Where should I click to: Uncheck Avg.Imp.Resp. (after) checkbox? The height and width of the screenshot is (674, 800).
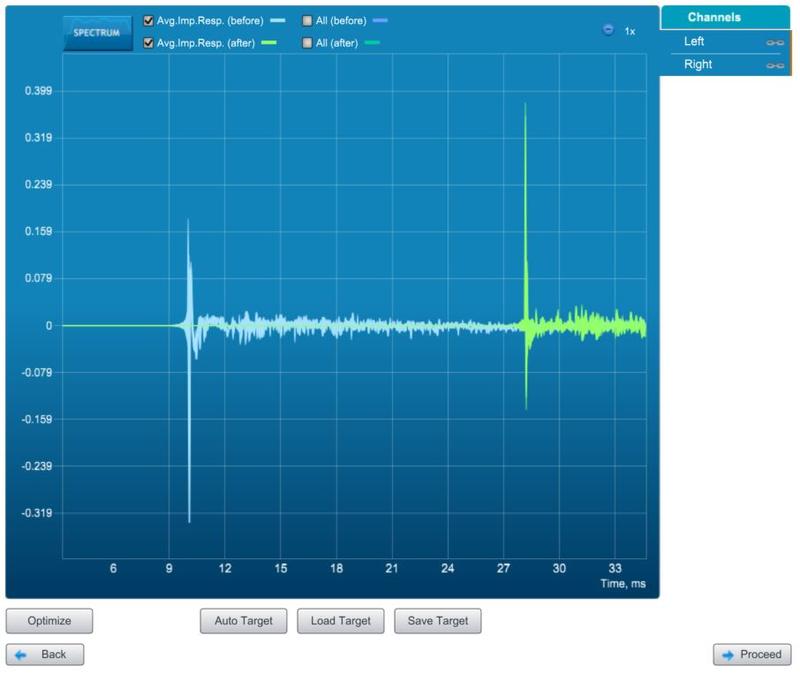click(148, 43)
